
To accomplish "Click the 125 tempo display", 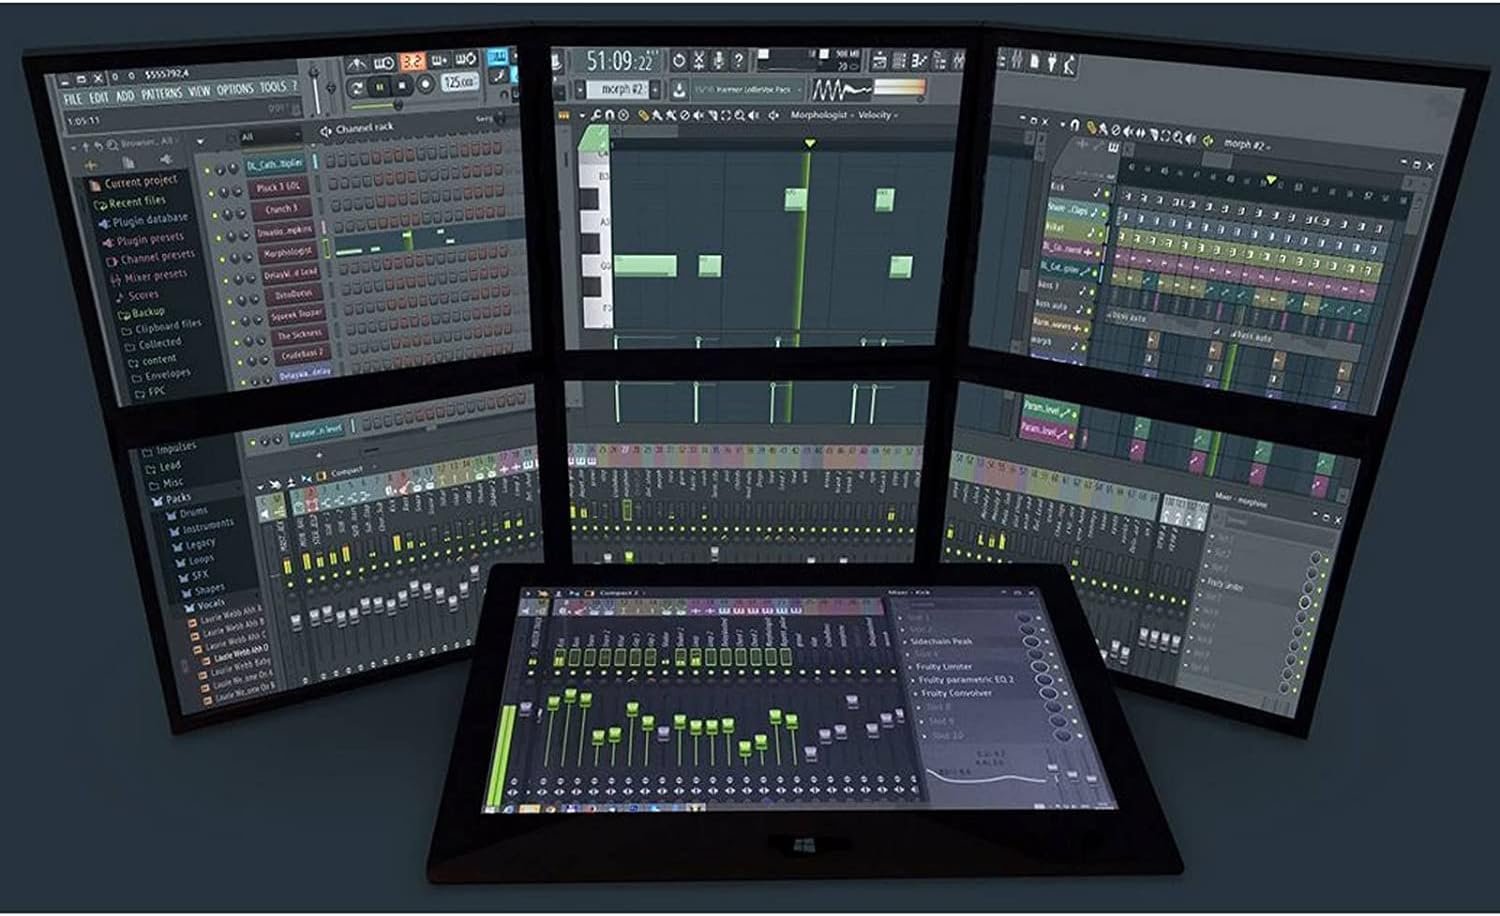I will (x=458, y=83).
